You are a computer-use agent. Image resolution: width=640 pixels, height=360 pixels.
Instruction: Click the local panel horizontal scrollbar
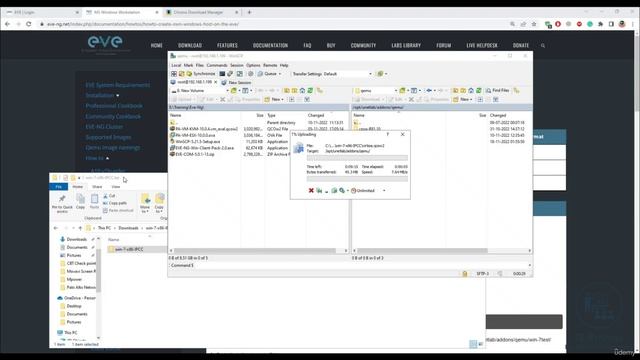click(254, 251)
